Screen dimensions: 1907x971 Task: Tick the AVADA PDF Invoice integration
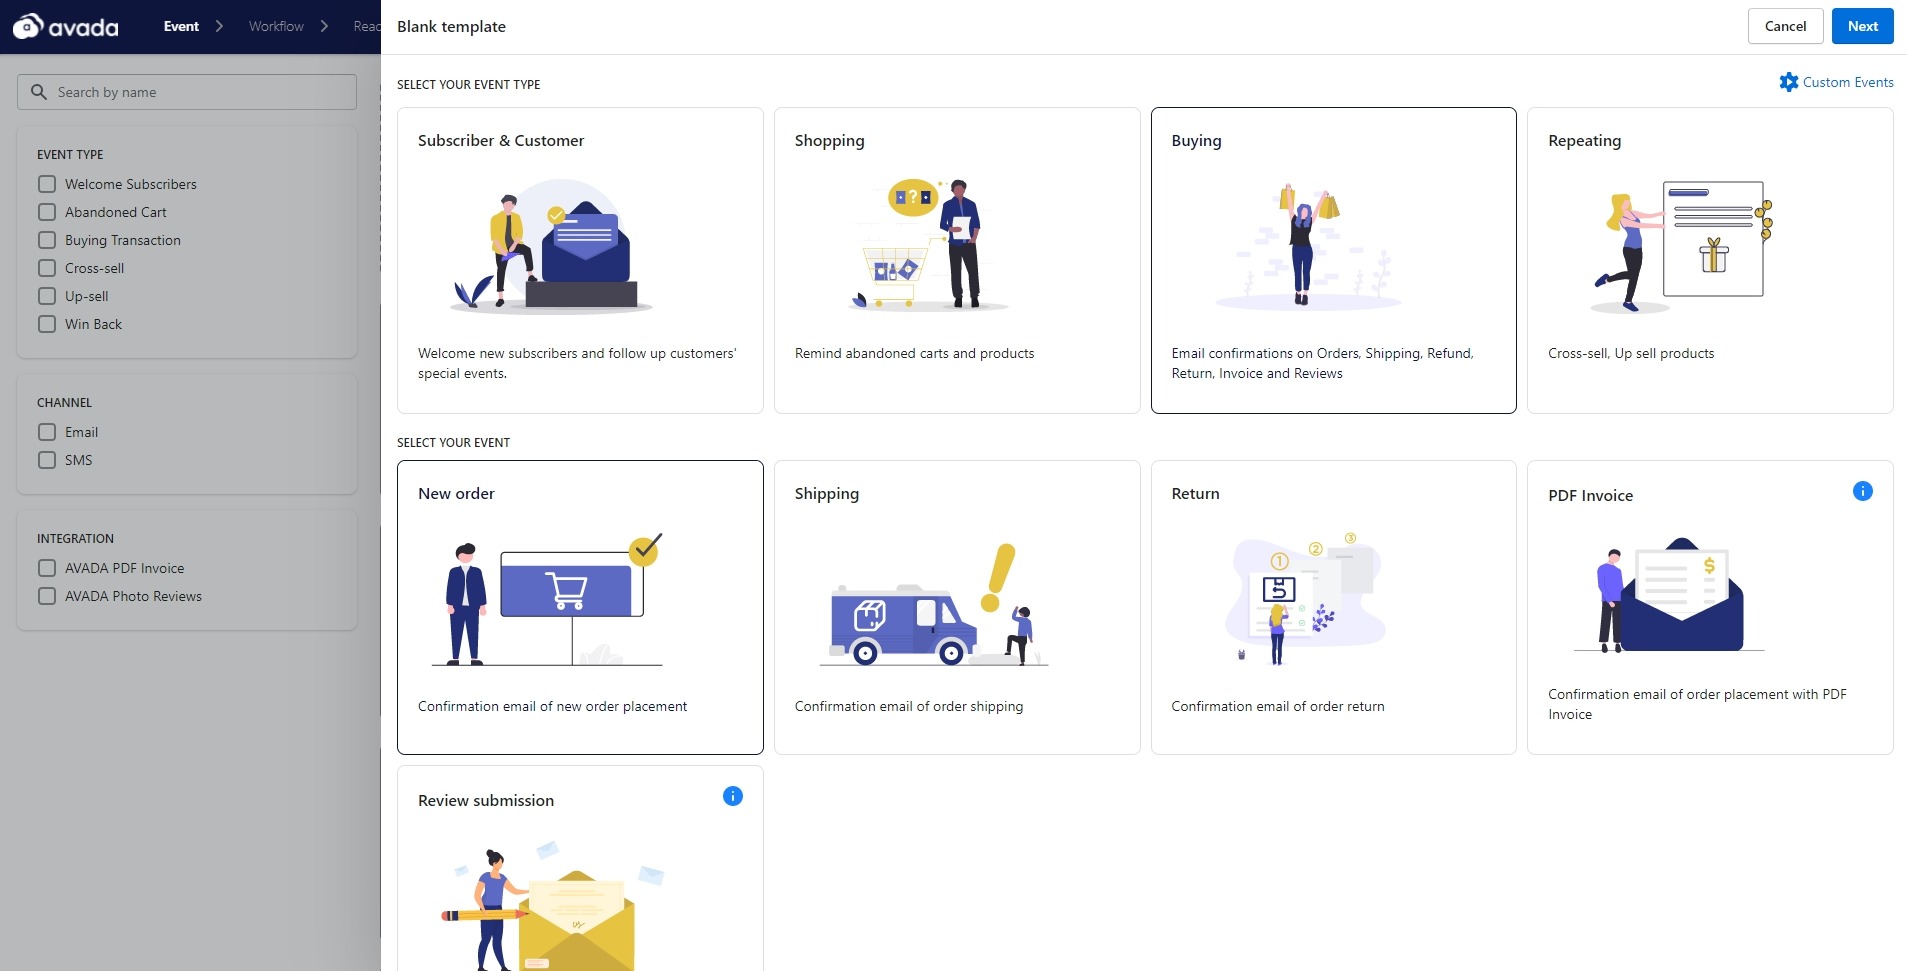tap(47, 568)
